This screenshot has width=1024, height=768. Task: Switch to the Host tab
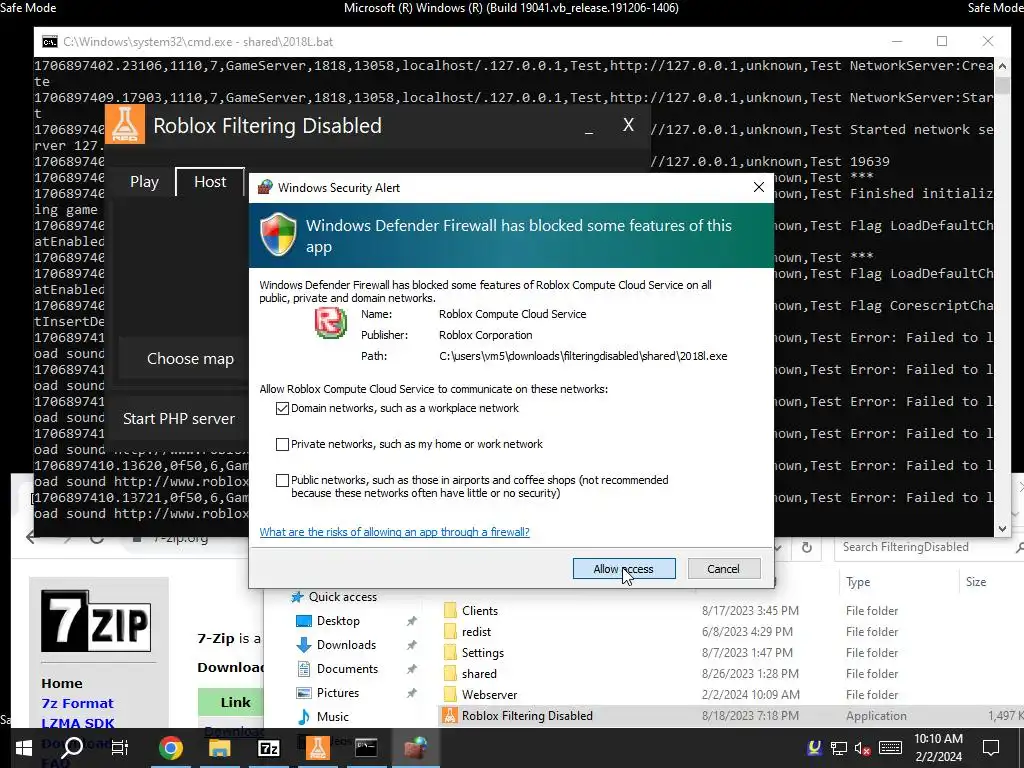tap(210, 182)
